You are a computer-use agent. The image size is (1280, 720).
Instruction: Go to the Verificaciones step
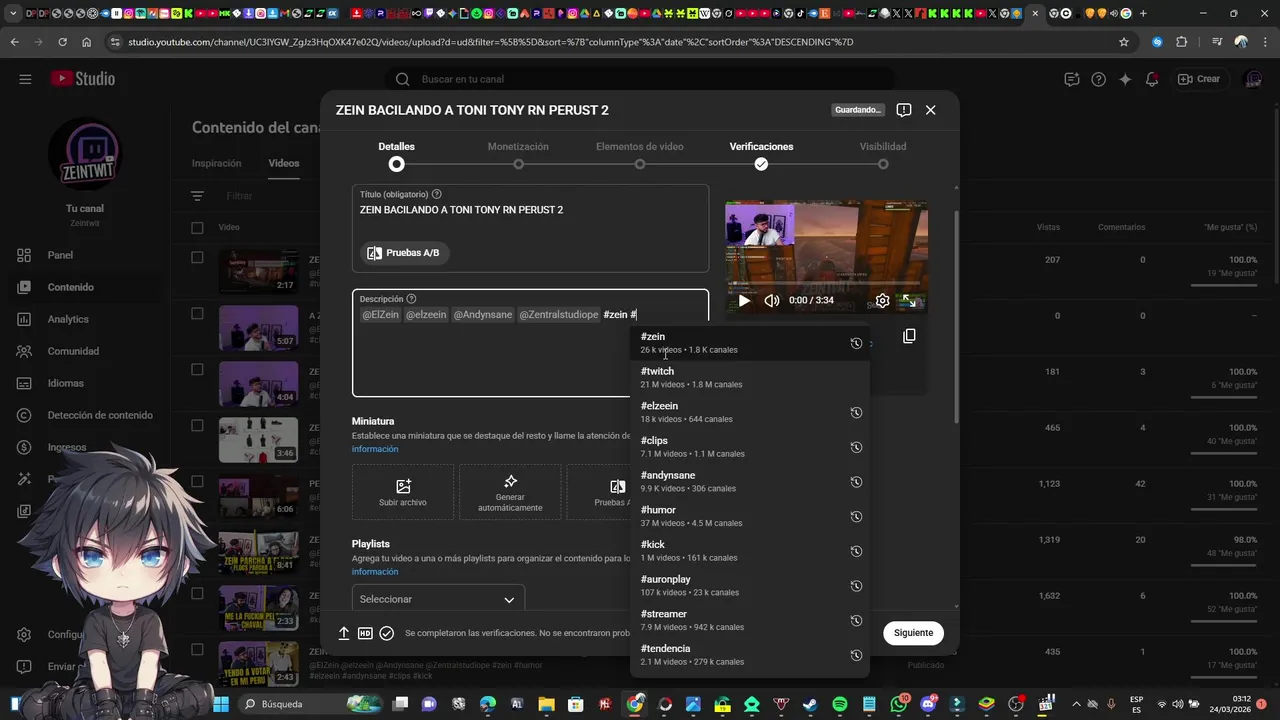click(x=761, y=155)
